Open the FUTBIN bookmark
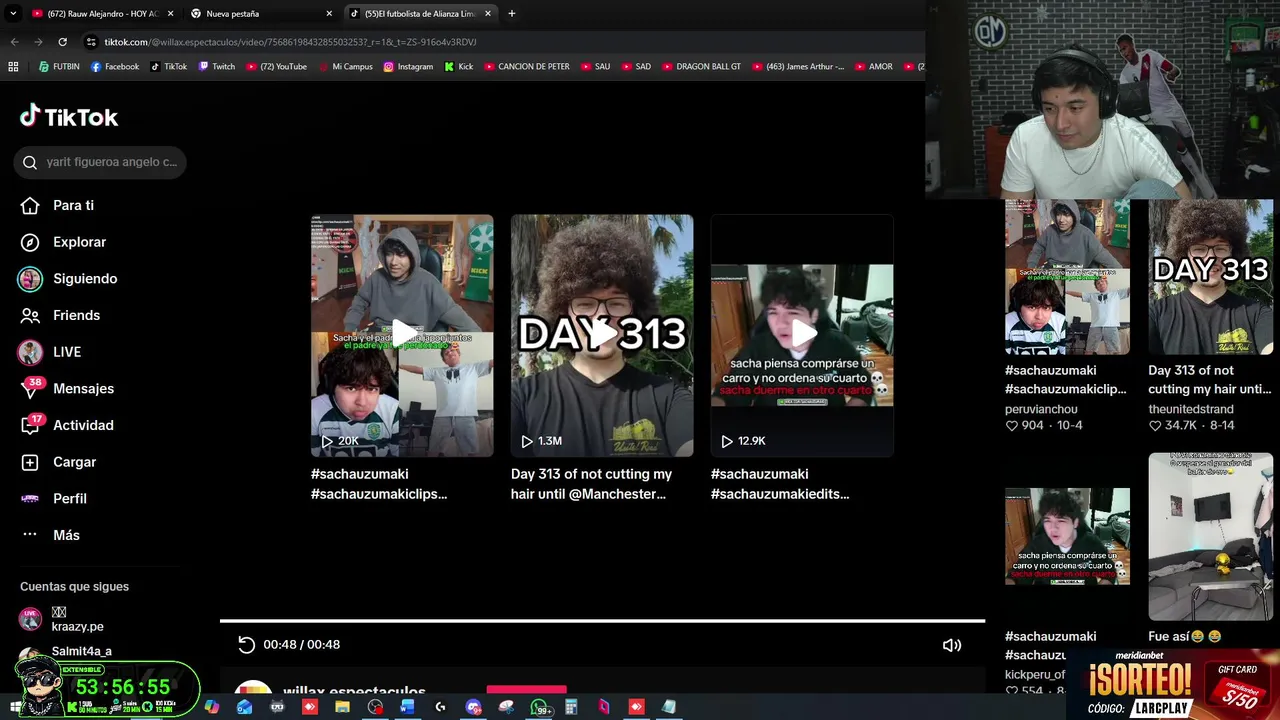 tap(59, 67)
